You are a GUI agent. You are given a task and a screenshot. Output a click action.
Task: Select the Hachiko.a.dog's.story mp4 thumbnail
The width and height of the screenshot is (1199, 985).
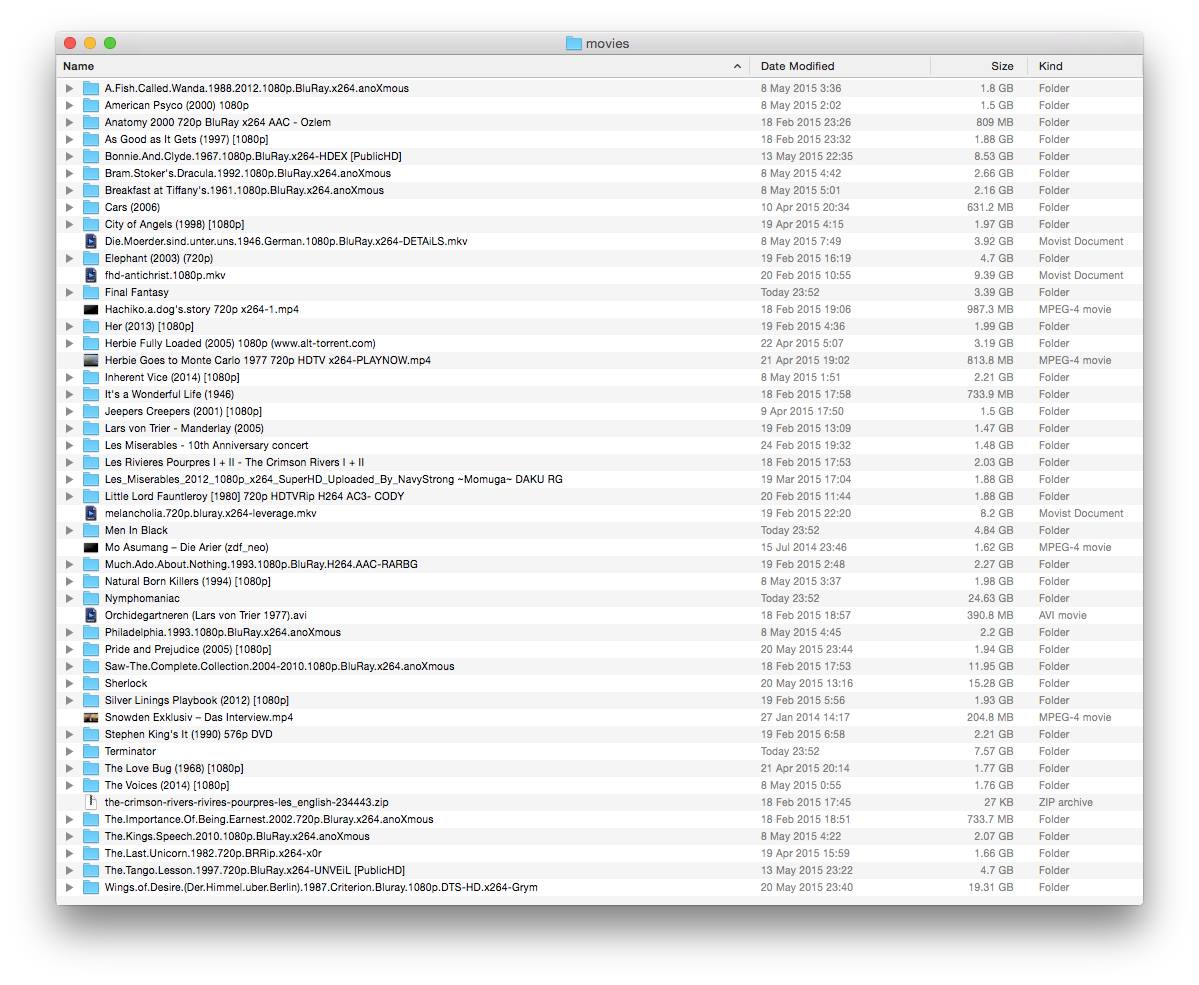91,309
